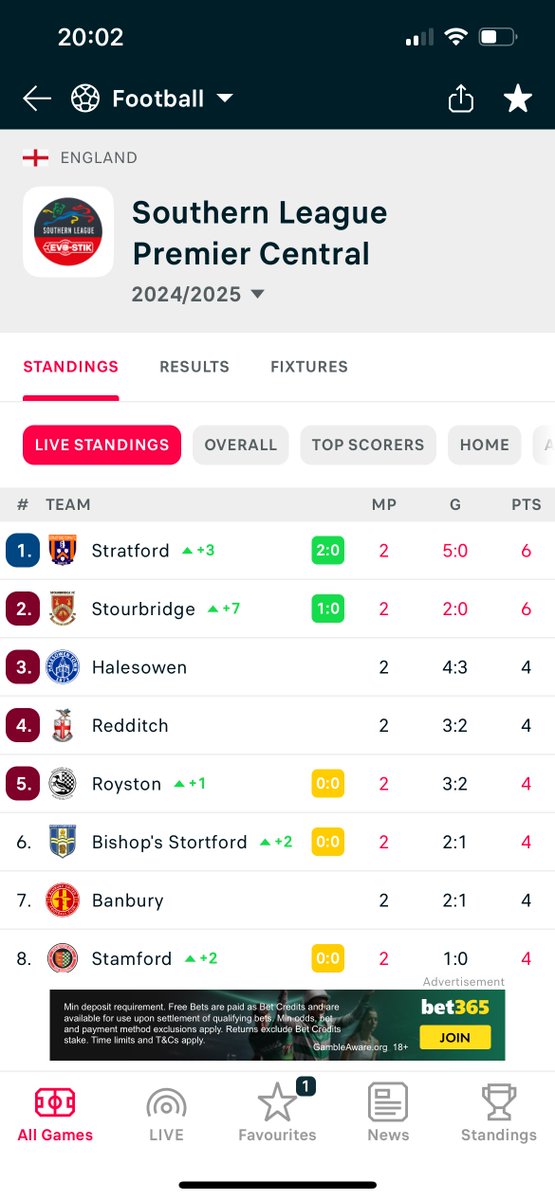Show the Top Scorers filter
This screenshot has height=1200, width=555.
368,445
